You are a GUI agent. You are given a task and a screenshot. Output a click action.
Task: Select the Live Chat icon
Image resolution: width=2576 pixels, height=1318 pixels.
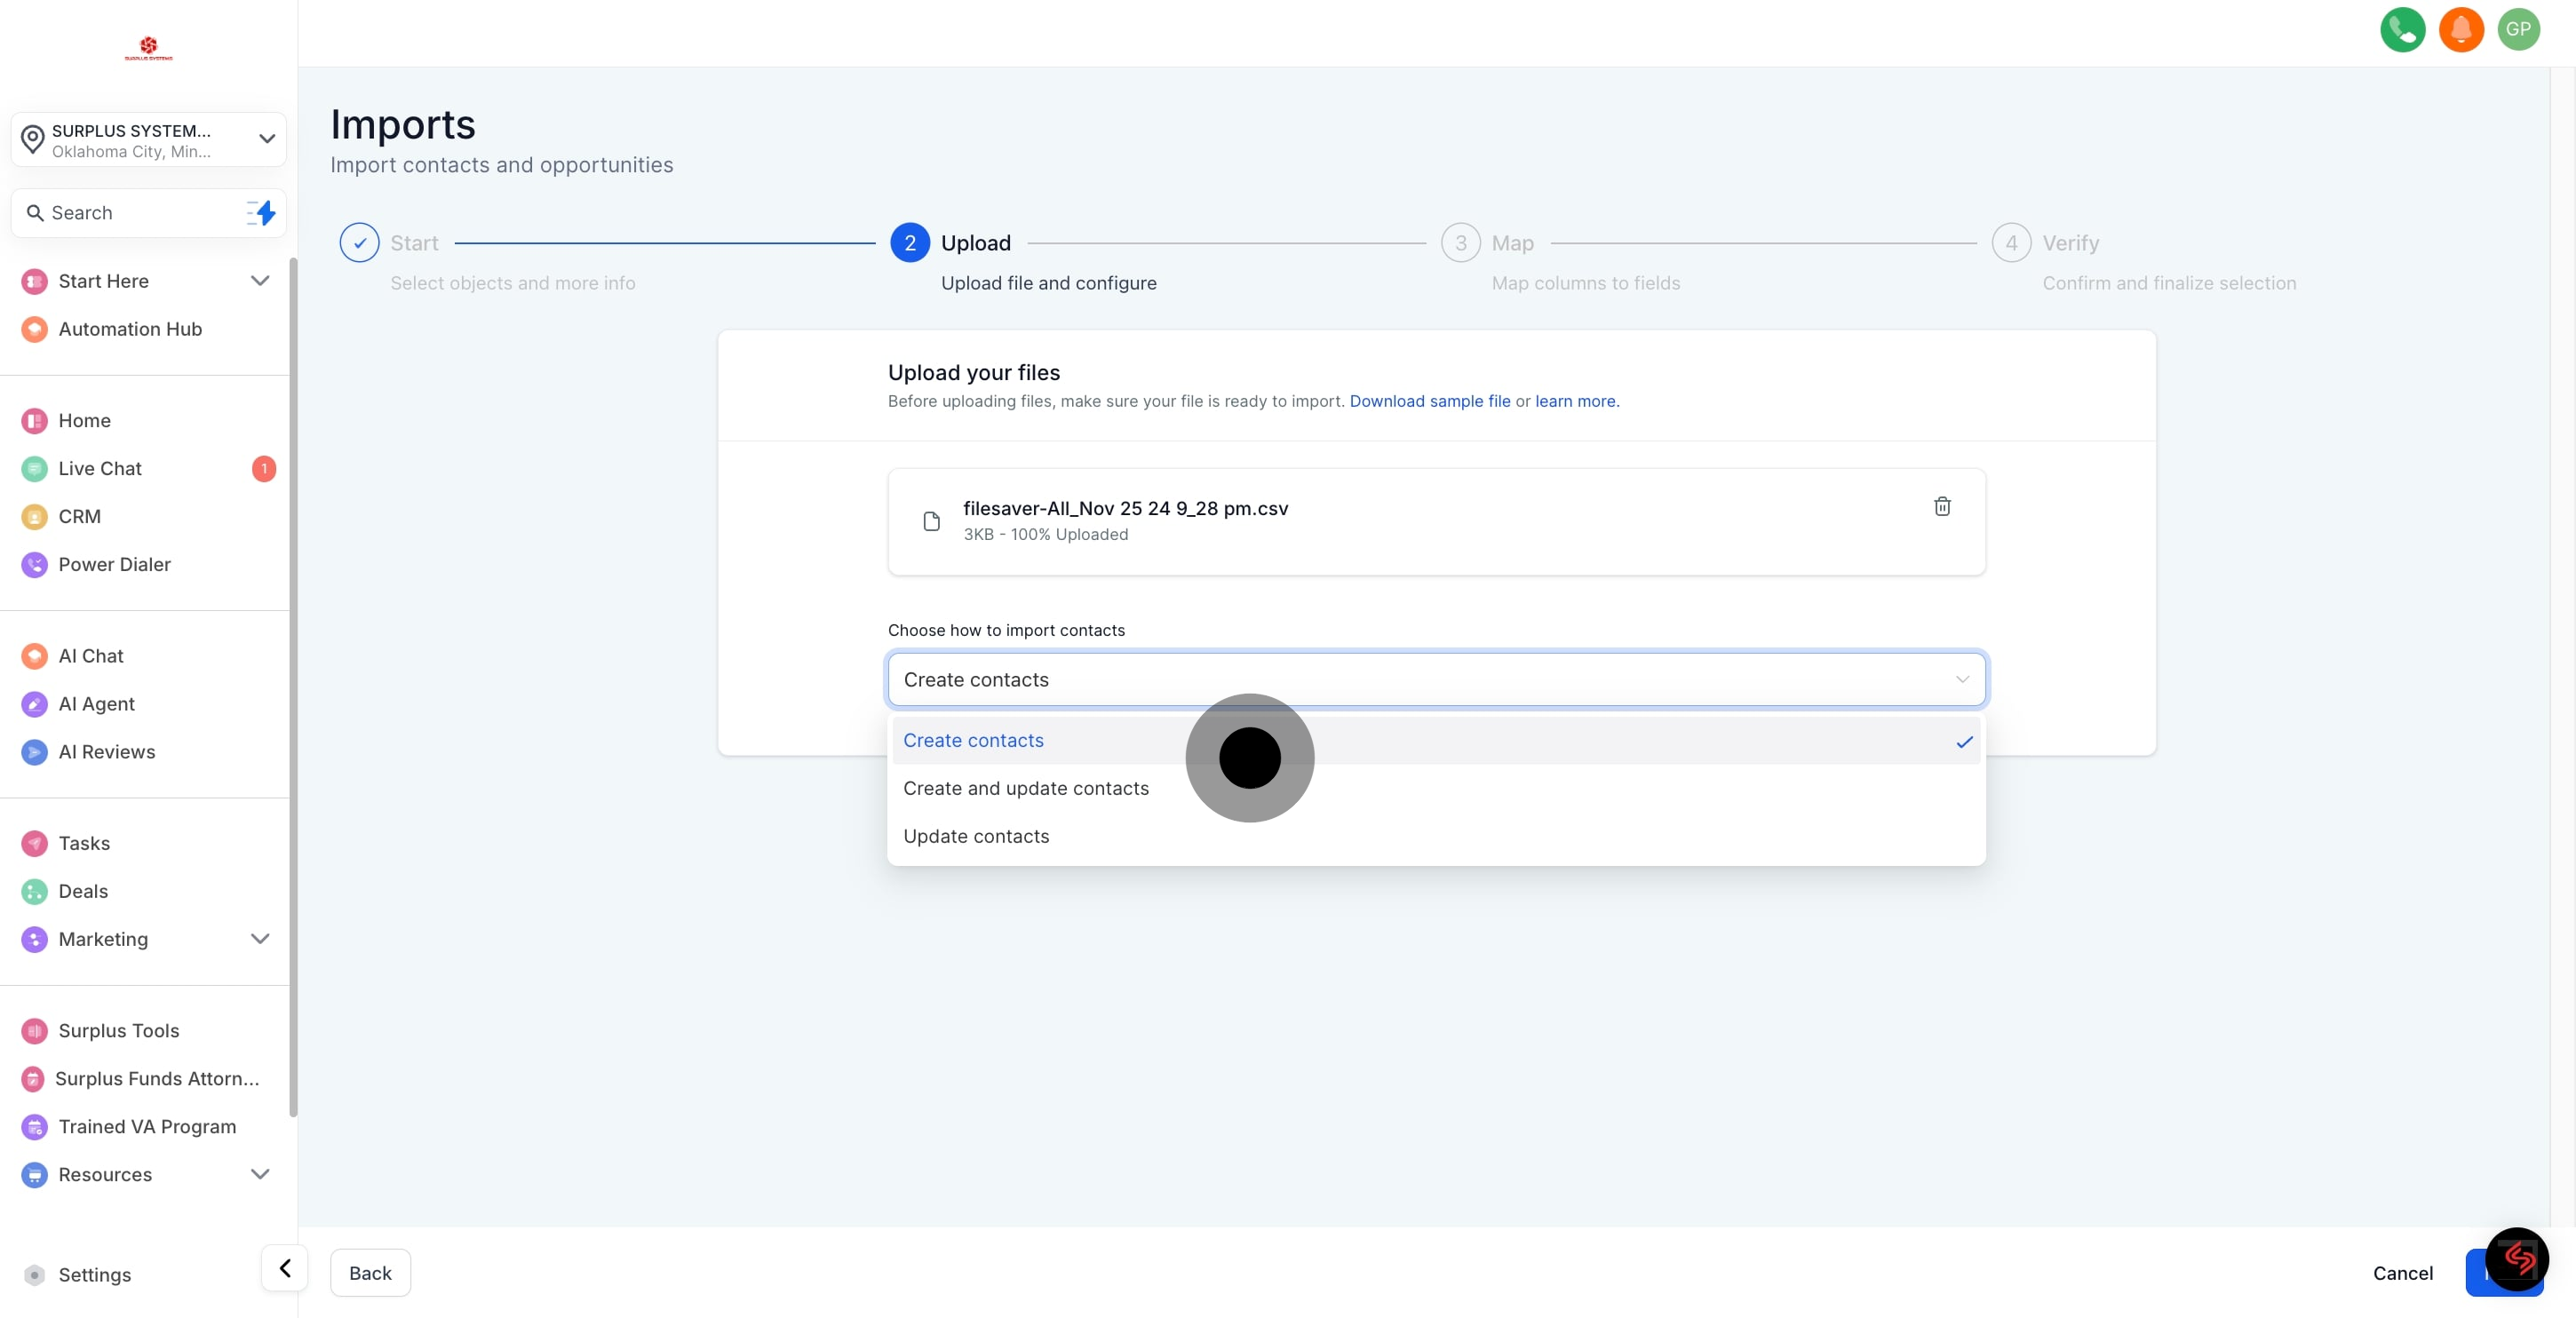34,468
